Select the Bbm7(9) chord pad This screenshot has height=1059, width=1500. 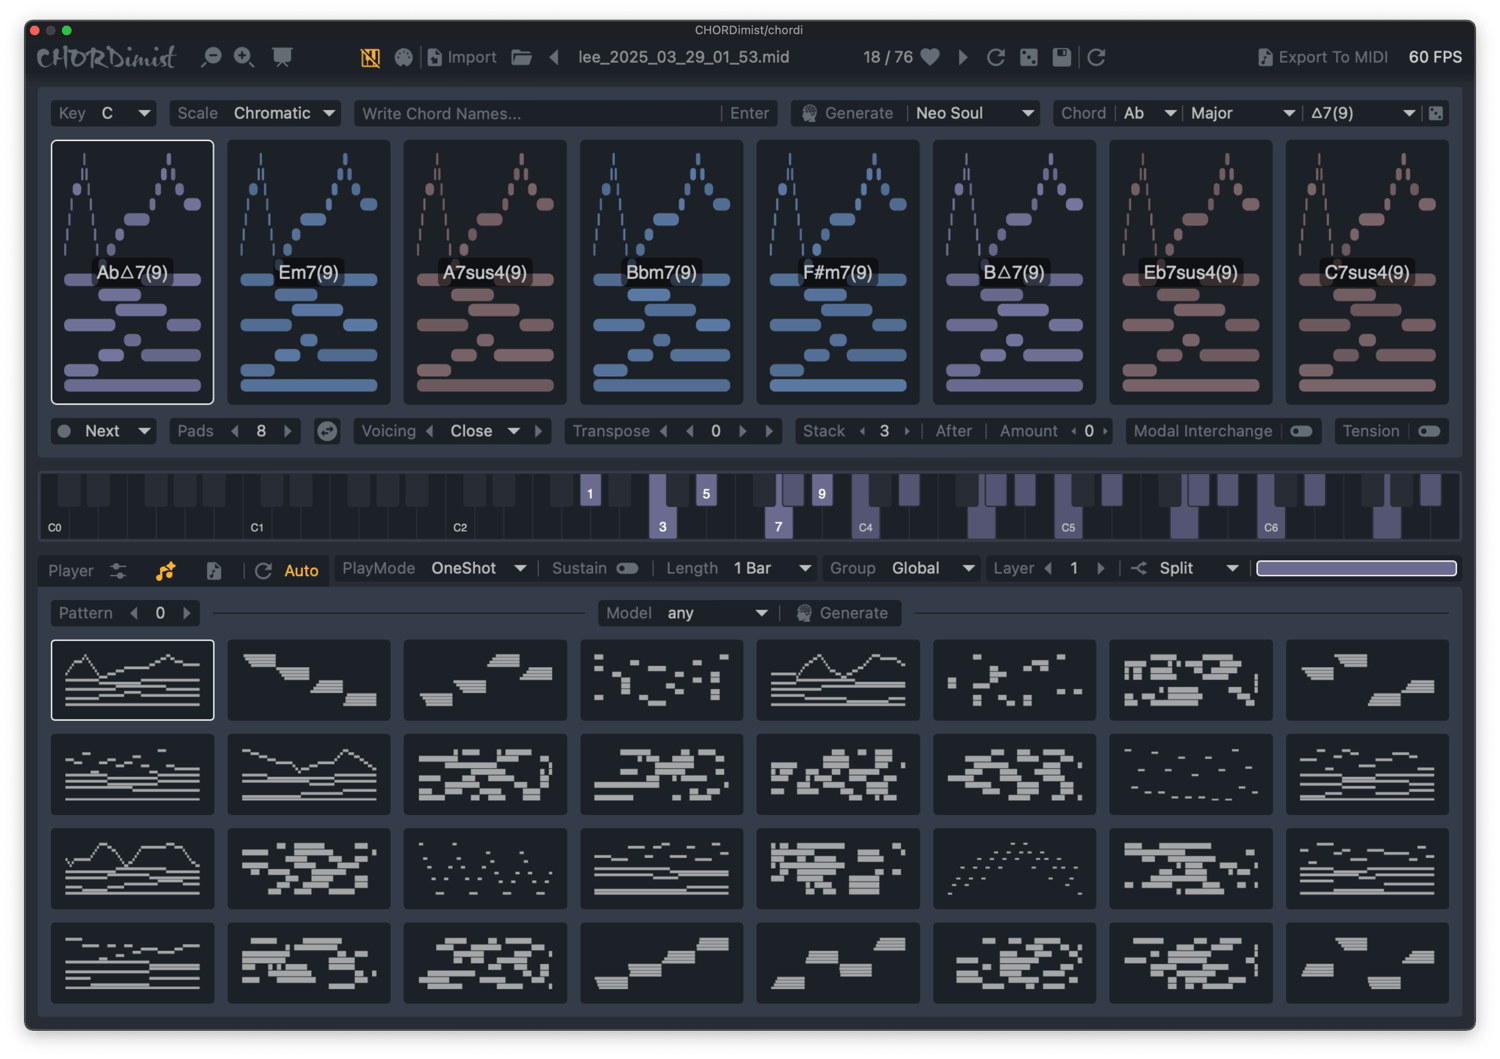(661, 272)
